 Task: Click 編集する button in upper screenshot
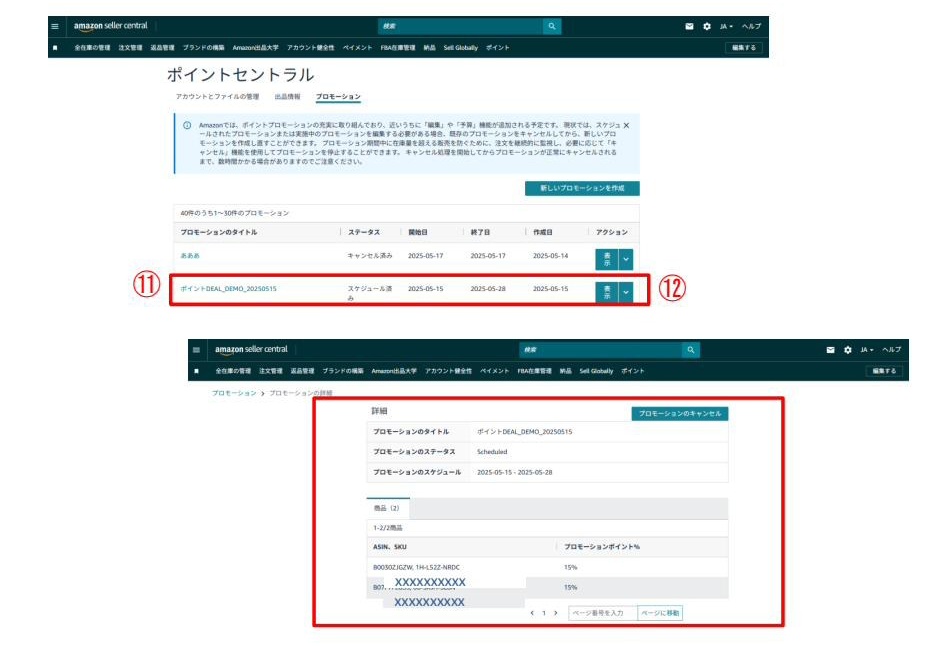click(744, 47)
